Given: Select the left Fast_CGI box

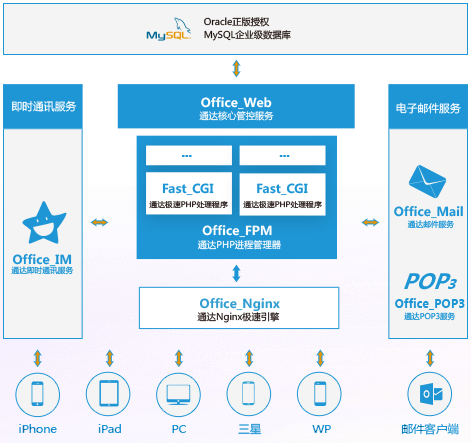Looking at the screenshot, I should [x=189, y=194].
